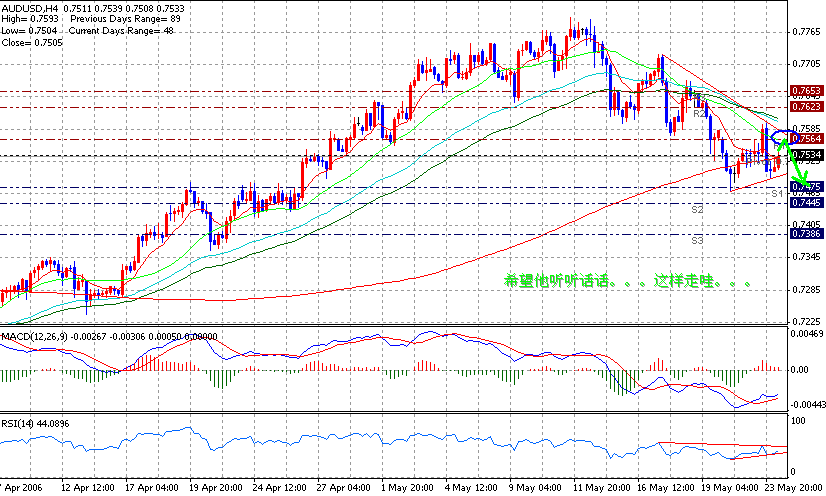Select the 'Previous Days Range= 89' text
Screen dimensions: 826x496
pos(125,19)
